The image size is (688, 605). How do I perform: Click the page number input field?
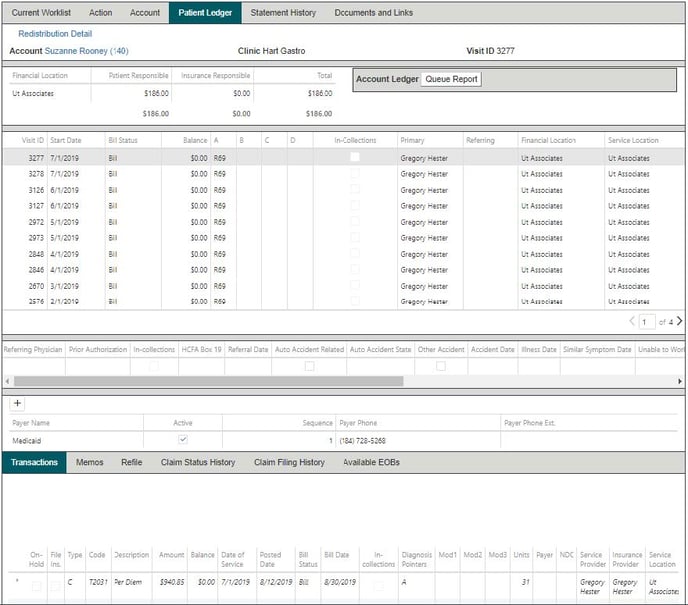tap(648, 322)
